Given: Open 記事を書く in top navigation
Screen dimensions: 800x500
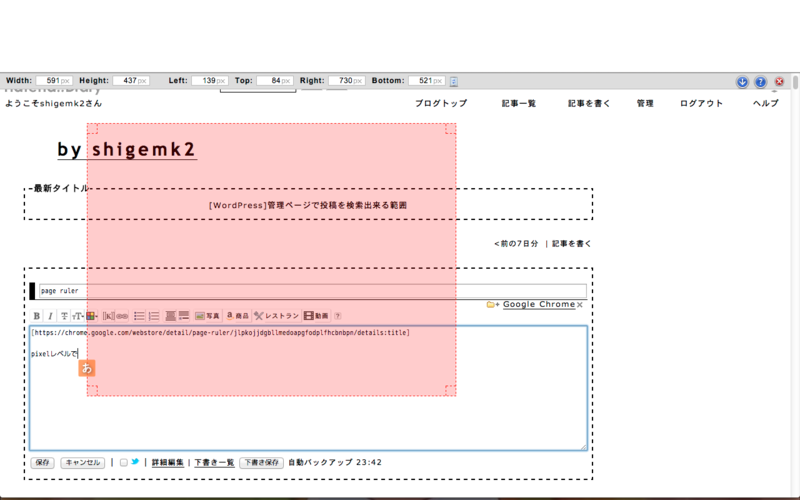Looking at the screenshot, I should (589, 103).
